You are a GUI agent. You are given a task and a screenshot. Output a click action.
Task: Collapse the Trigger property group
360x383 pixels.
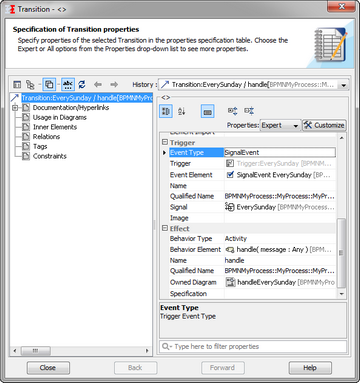[x=165, y=142]
